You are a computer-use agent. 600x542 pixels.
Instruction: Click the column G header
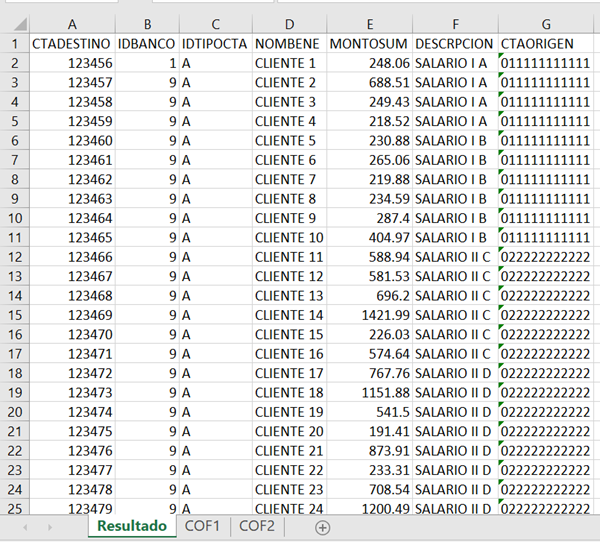(546, 23)
